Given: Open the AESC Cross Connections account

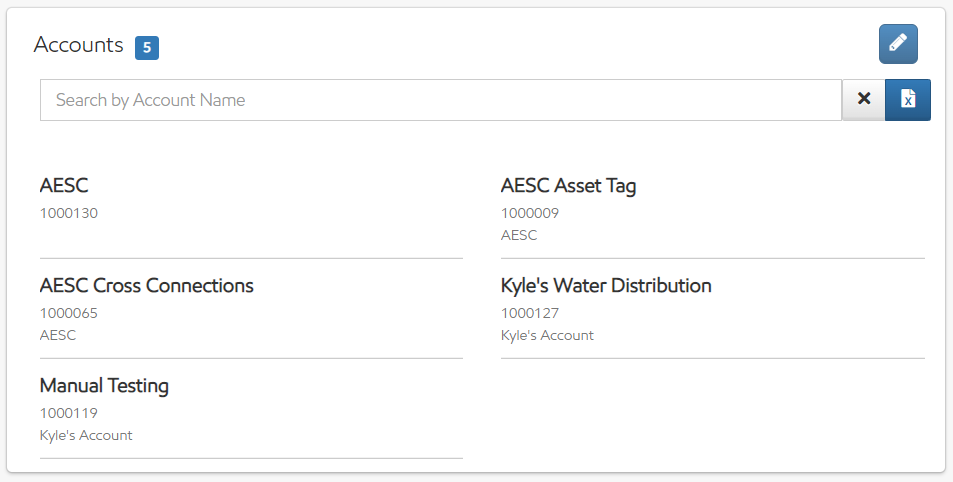Looking at the screenshot, I should (146, 286).
